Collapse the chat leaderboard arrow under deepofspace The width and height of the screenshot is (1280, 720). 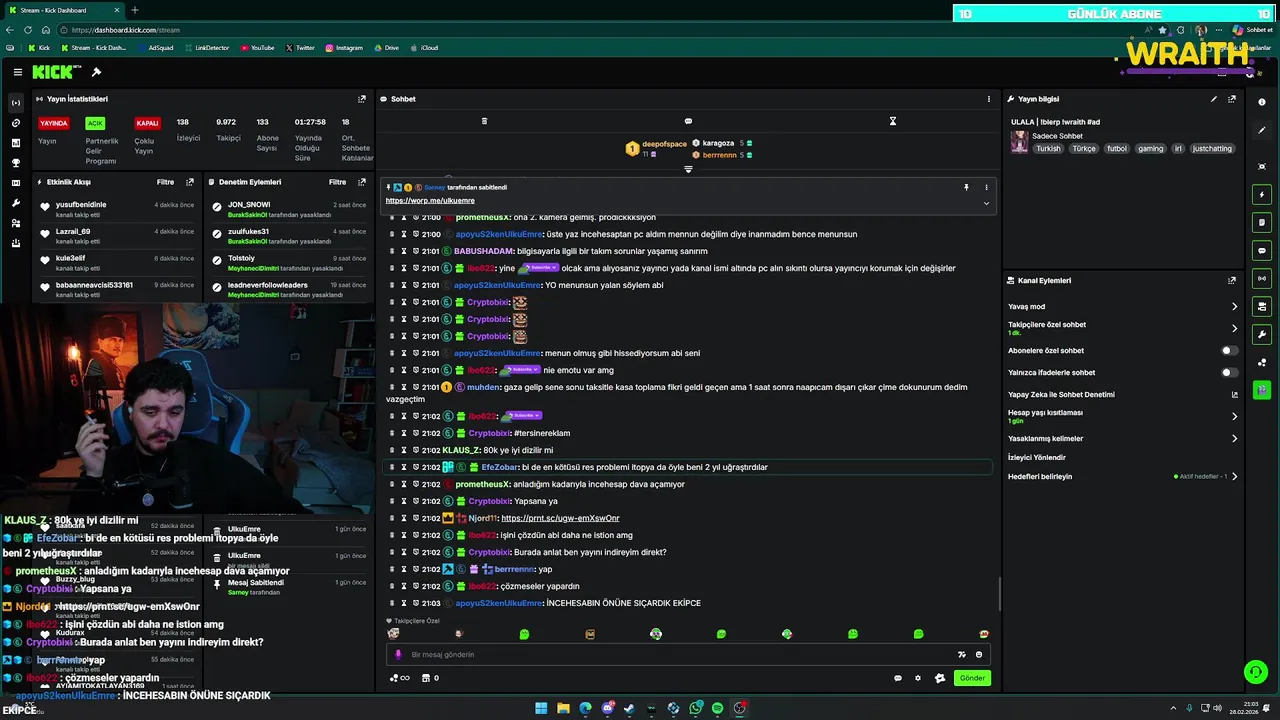click(x=688, y=169)
